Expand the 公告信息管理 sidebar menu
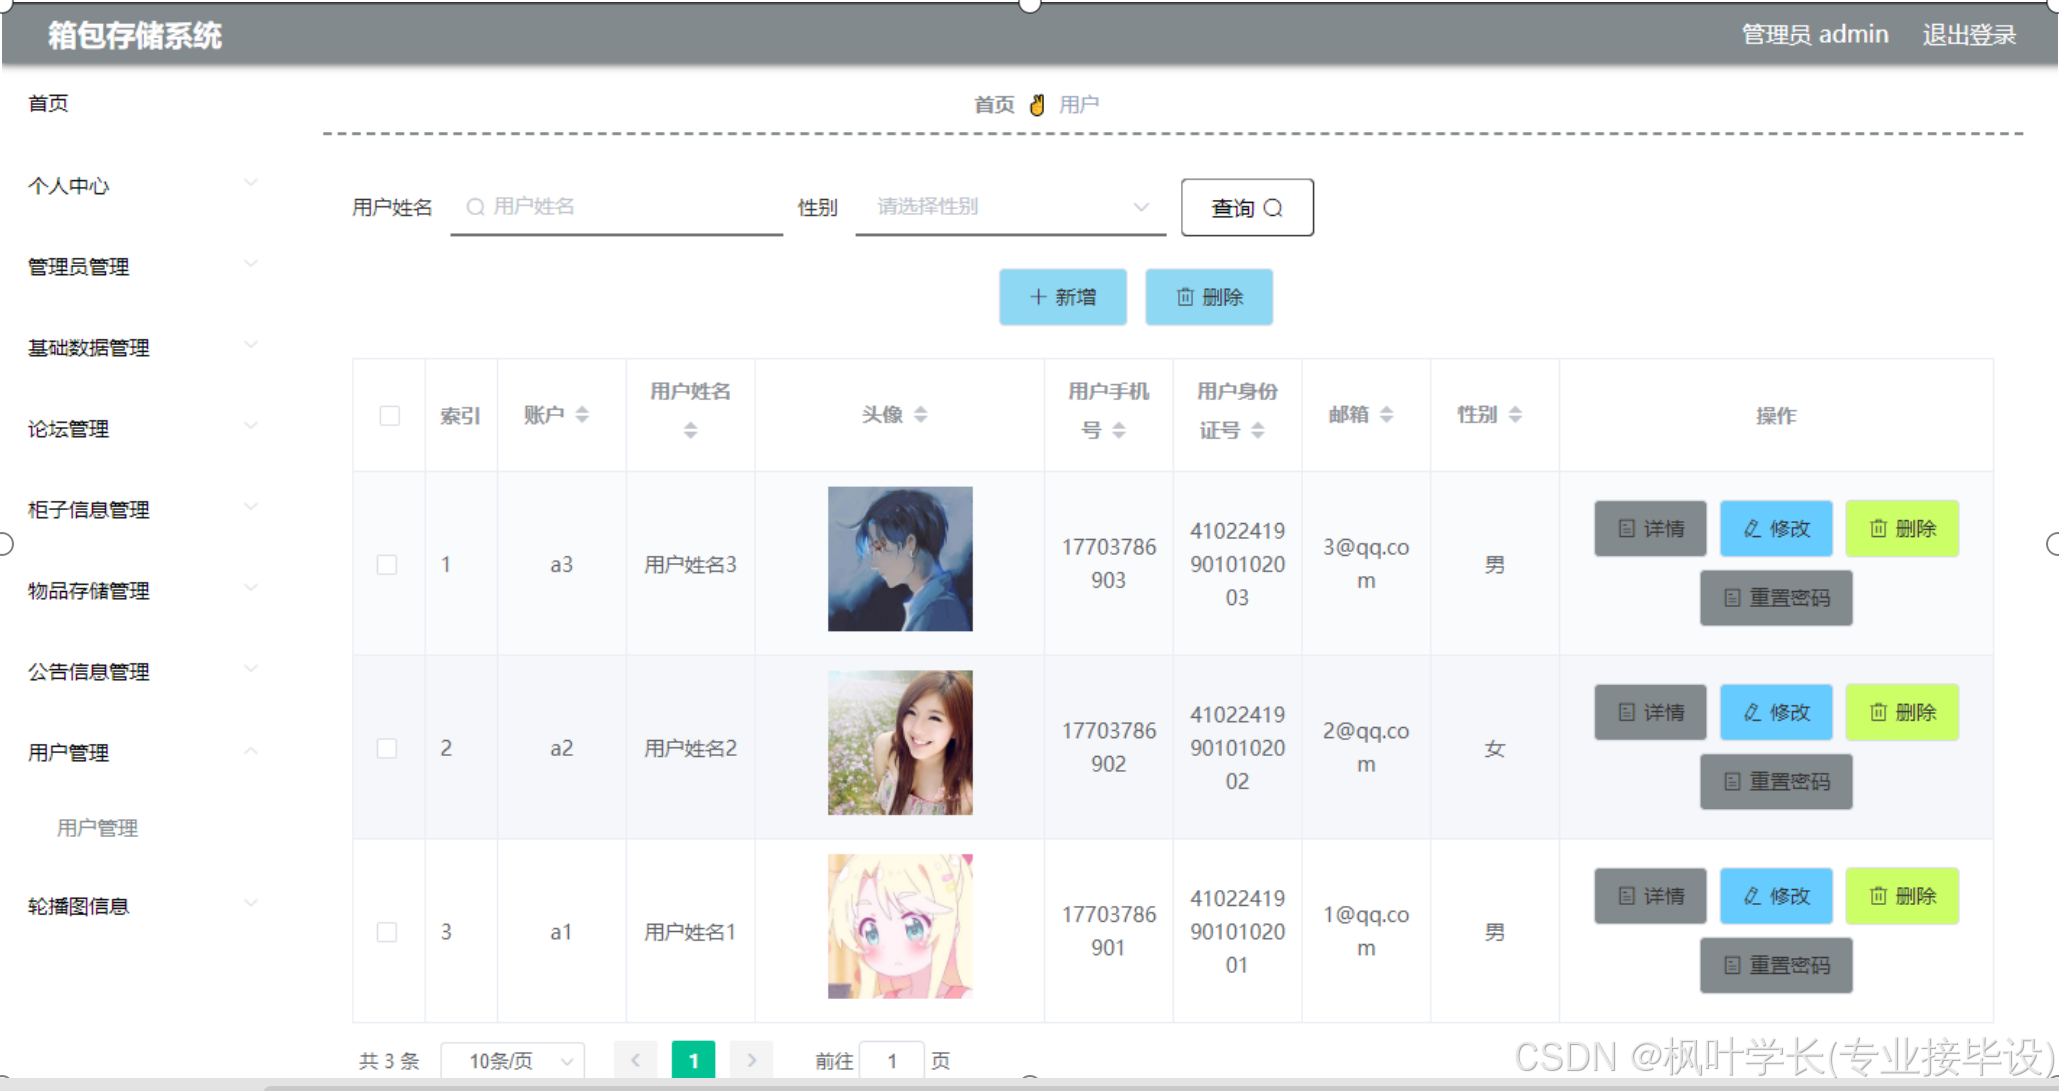 point(143,672)
